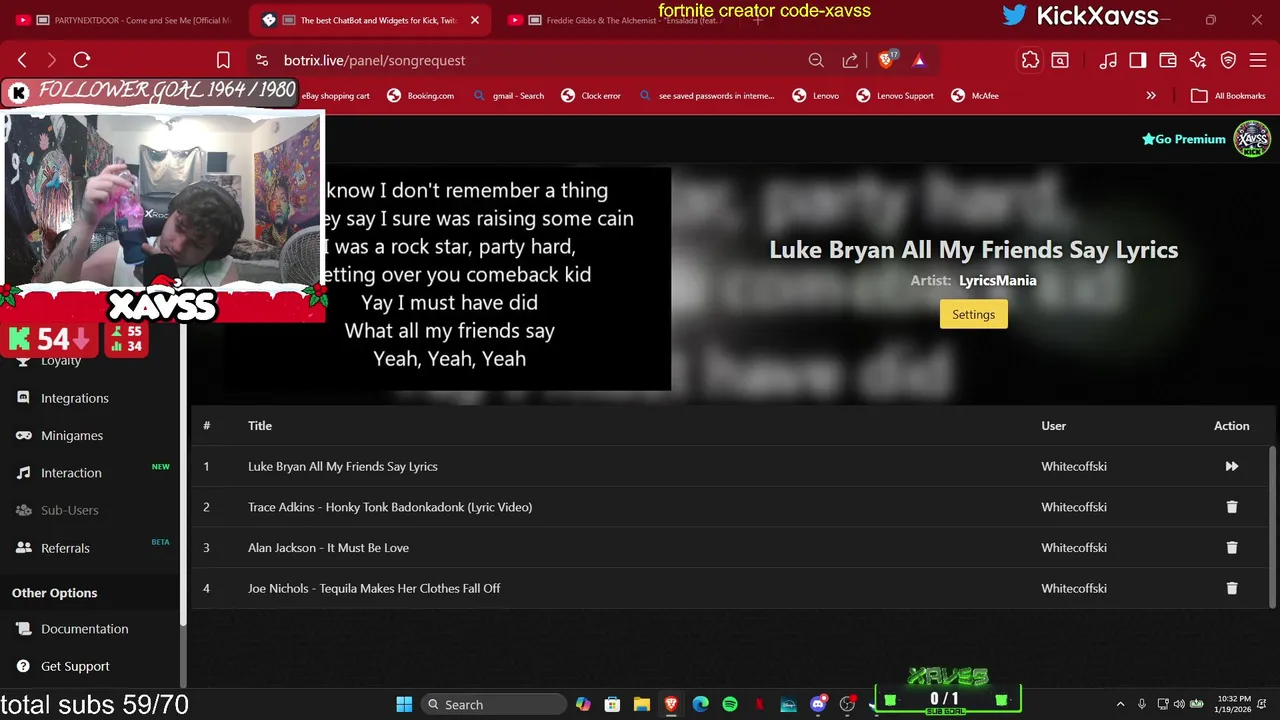Screen dimensions: 1280x720
Task: Open Get Support in the sidebar
Action: [x=75, y=666]
